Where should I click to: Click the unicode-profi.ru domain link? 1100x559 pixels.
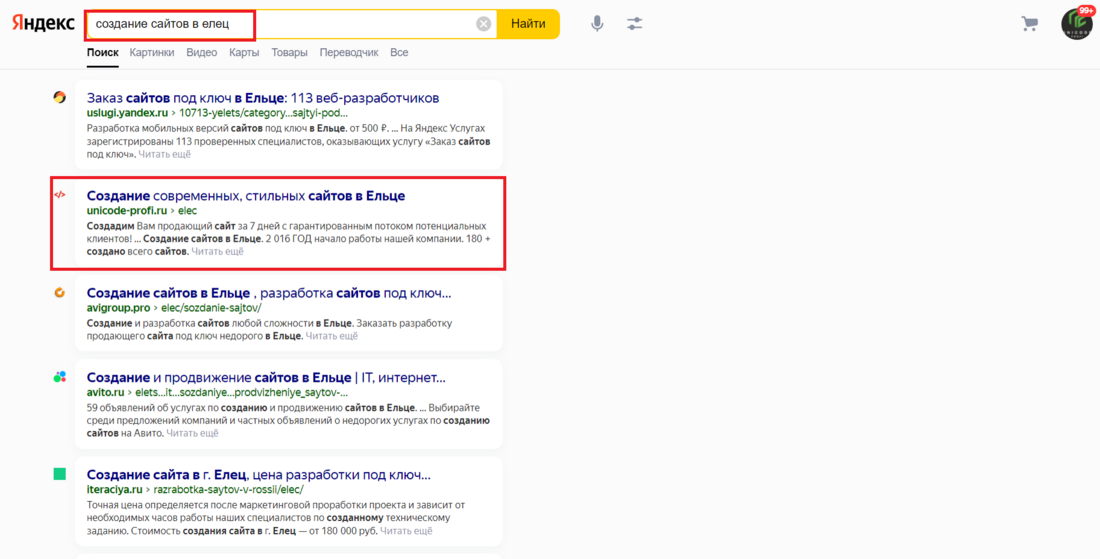(126, 210)
